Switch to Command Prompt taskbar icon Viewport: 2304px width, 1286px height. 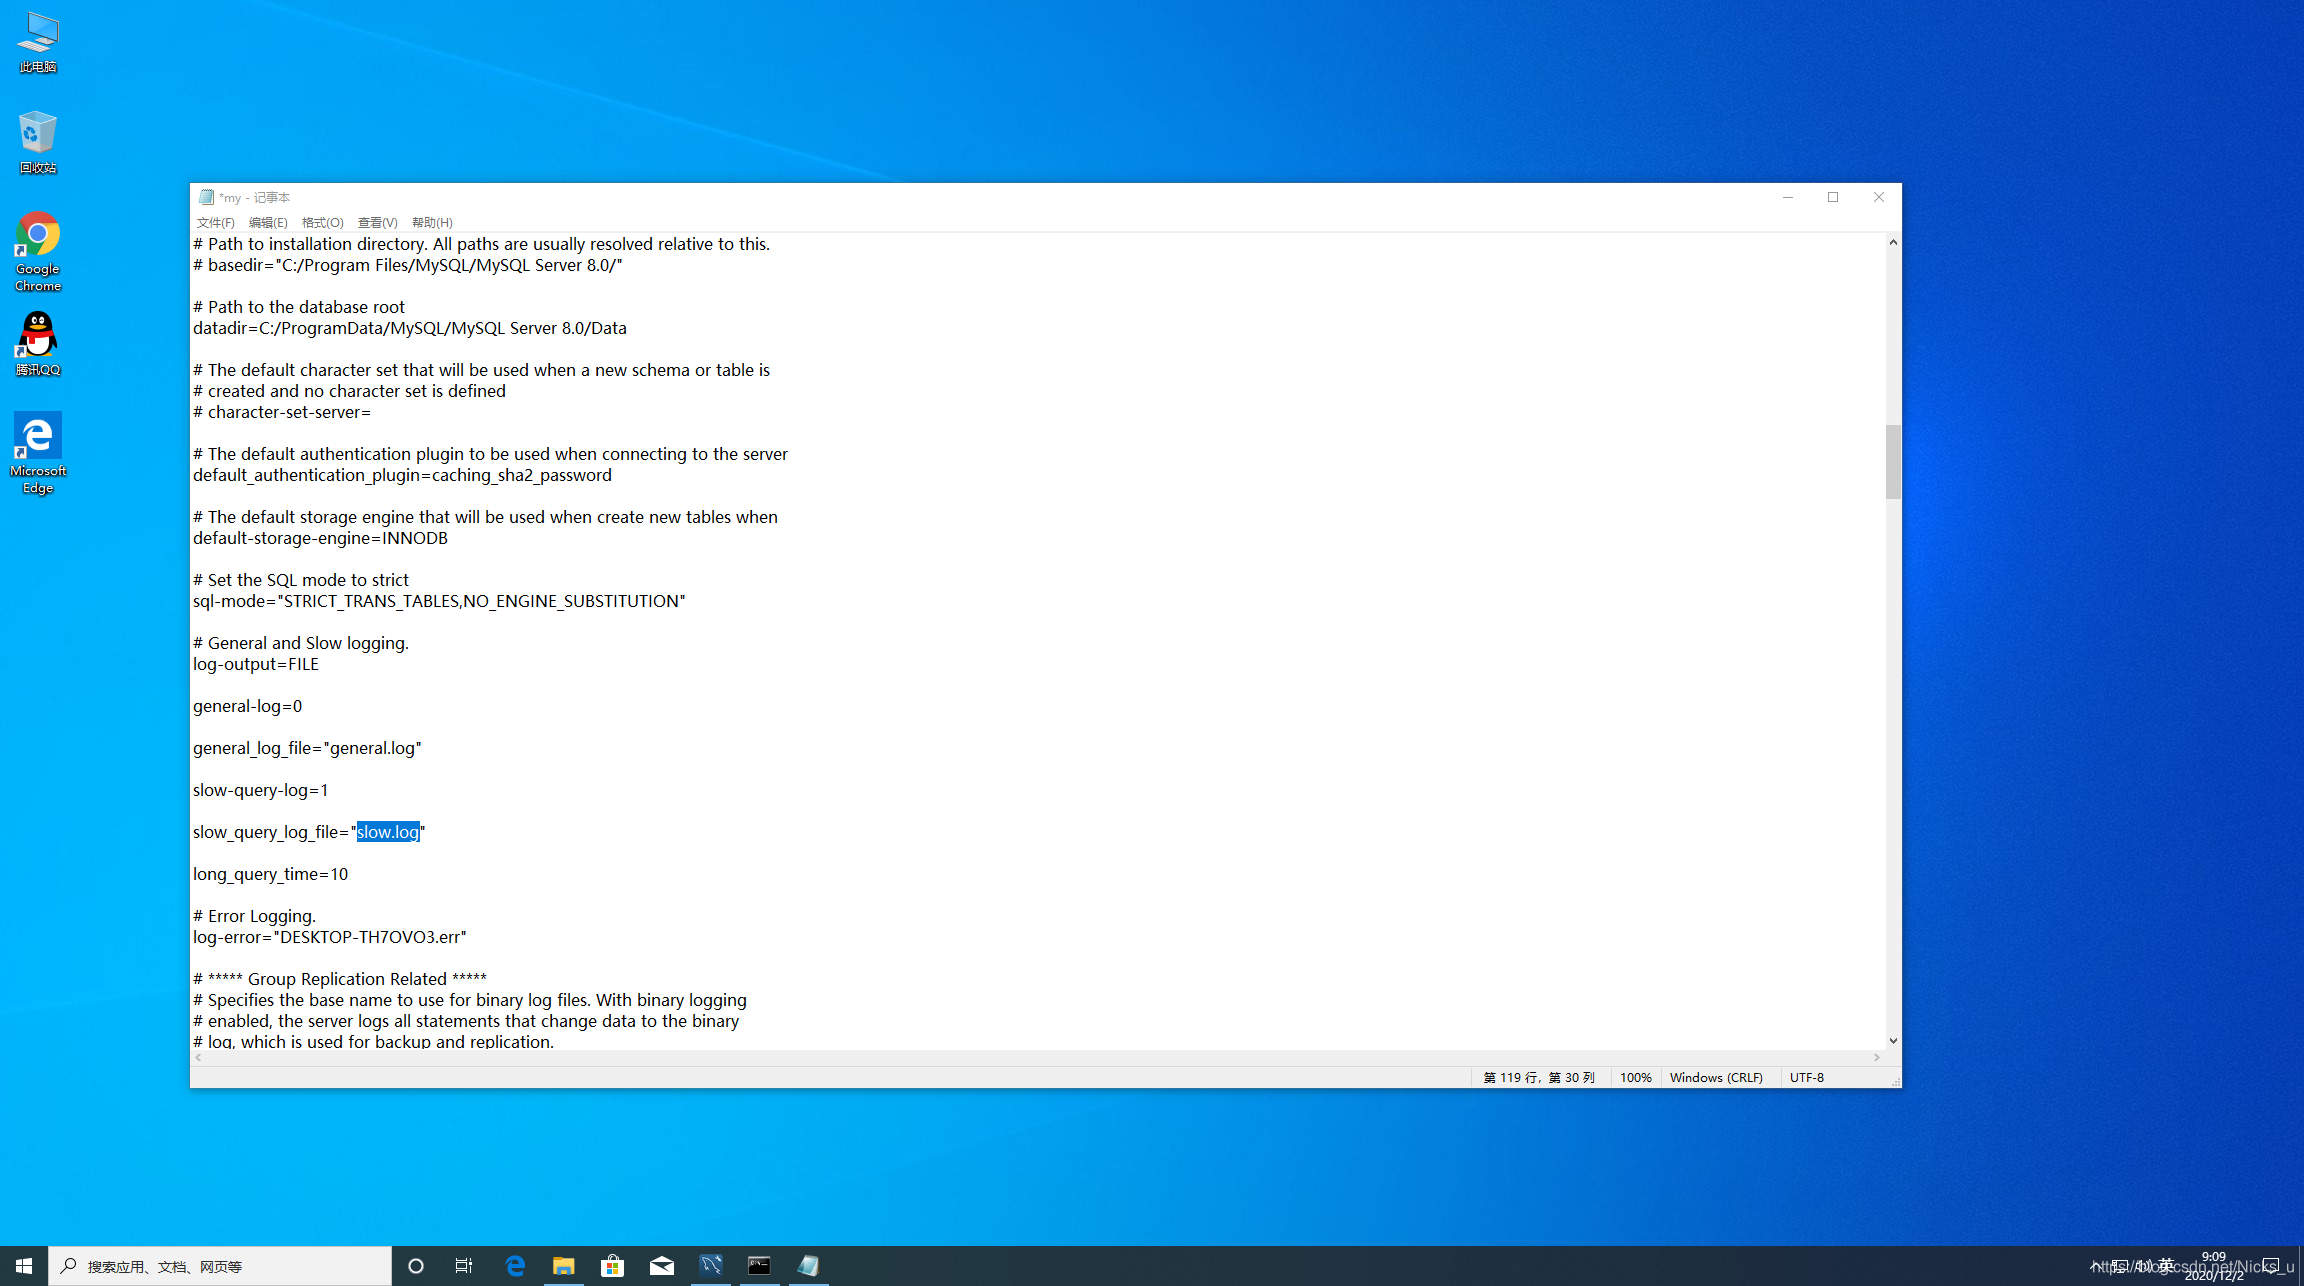coord(759,1266)
